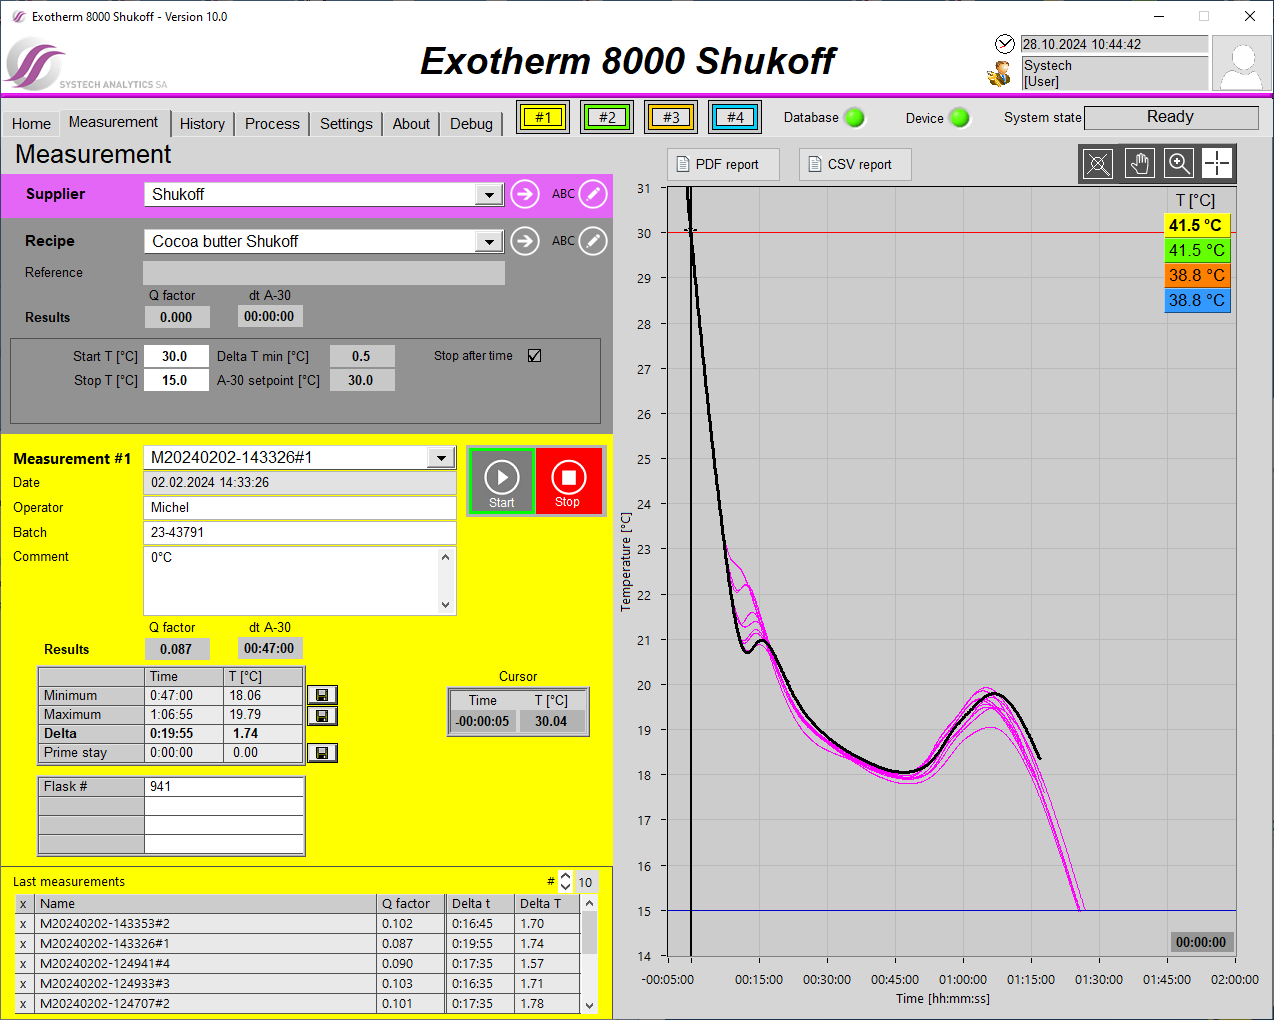Image resolution: width=1274 pixels, height=1020 pixels.
Task: Click the clock icon beside the date
Action: (x=1005, y=44)
